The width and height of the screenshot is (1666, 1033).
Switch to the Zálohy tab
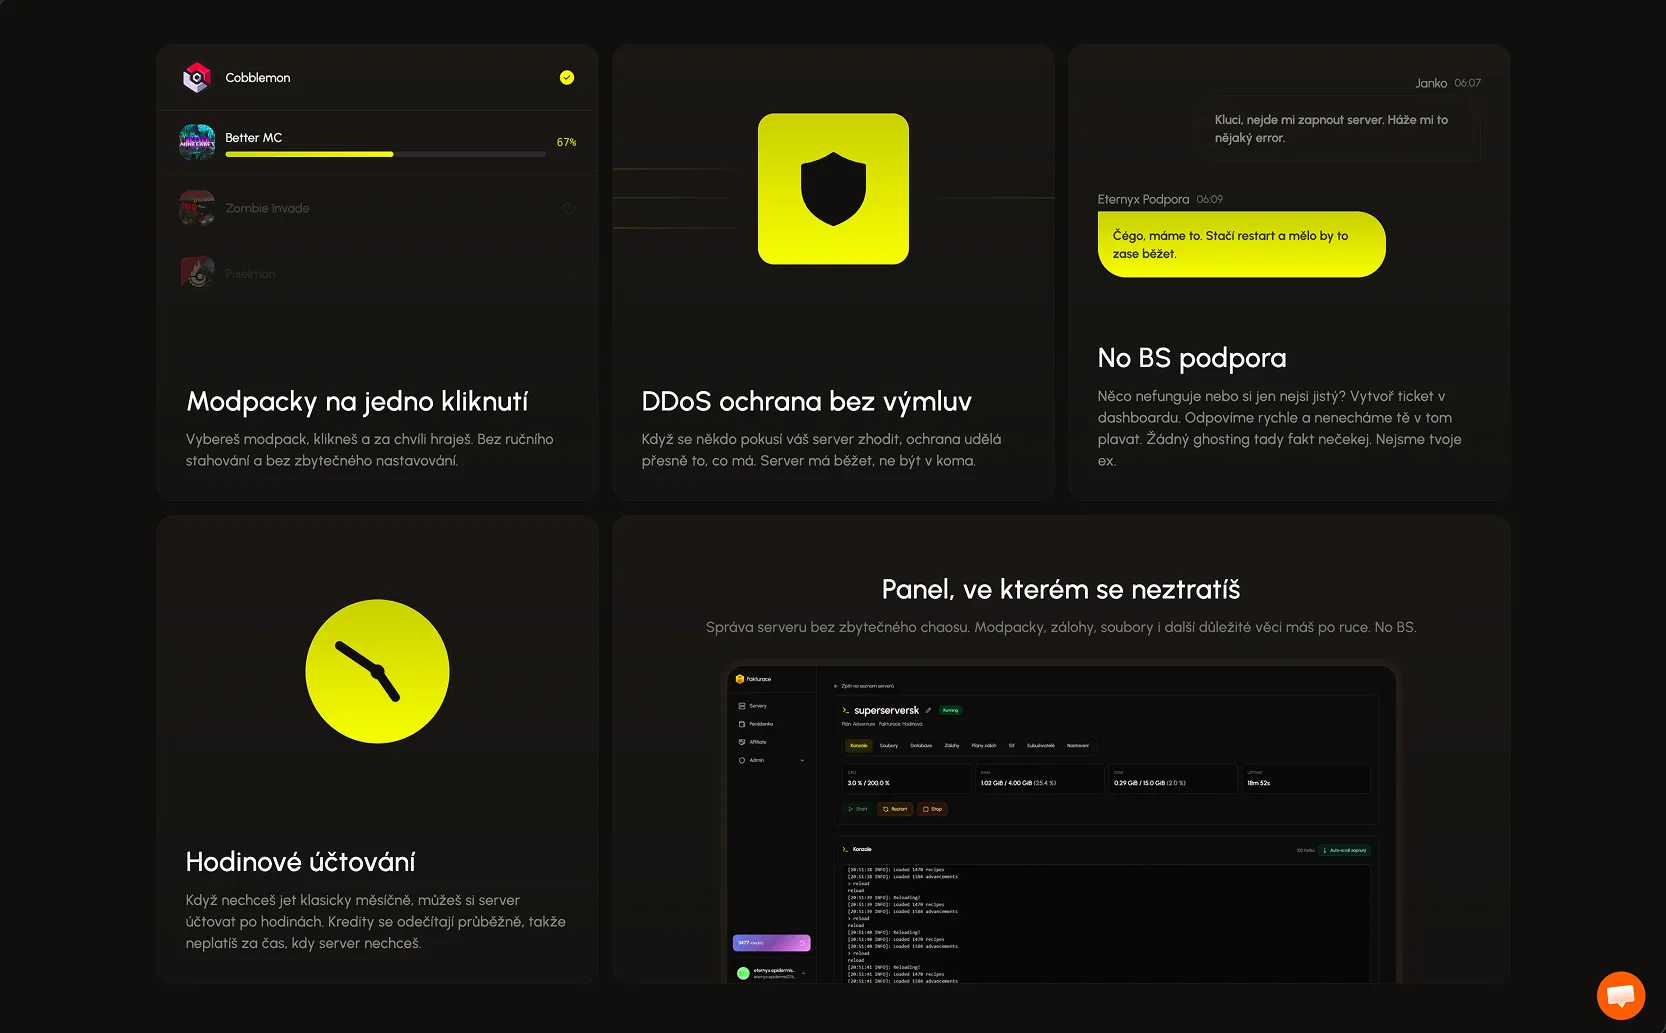[x=952, y=745]
